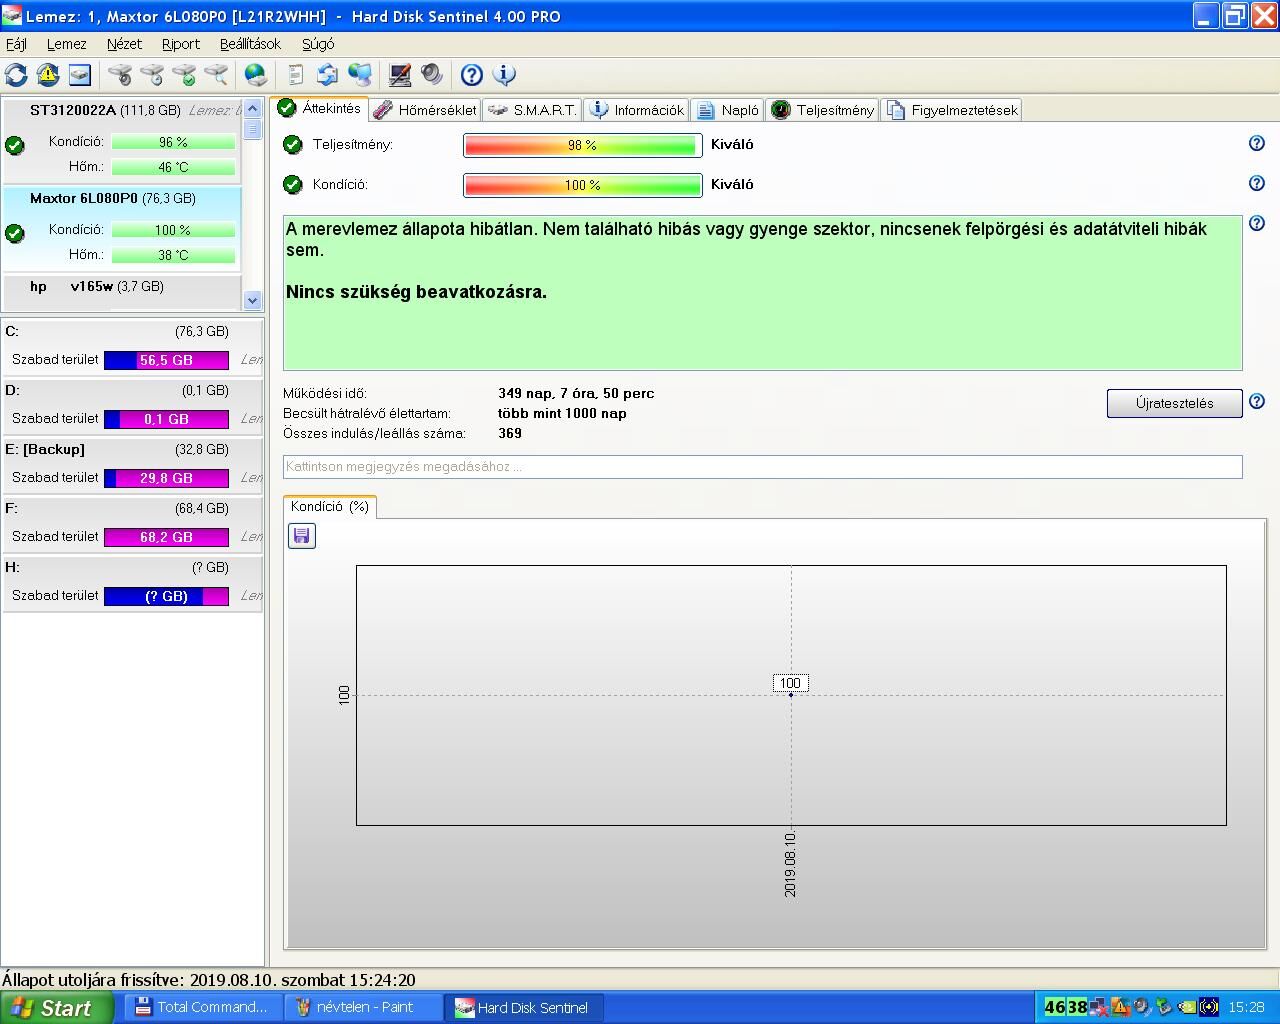Image resolution: width=1280 pixels, height=1024 pixels.
Task: Select the Kondíció (%) graph tab
Action: [330, 507]
